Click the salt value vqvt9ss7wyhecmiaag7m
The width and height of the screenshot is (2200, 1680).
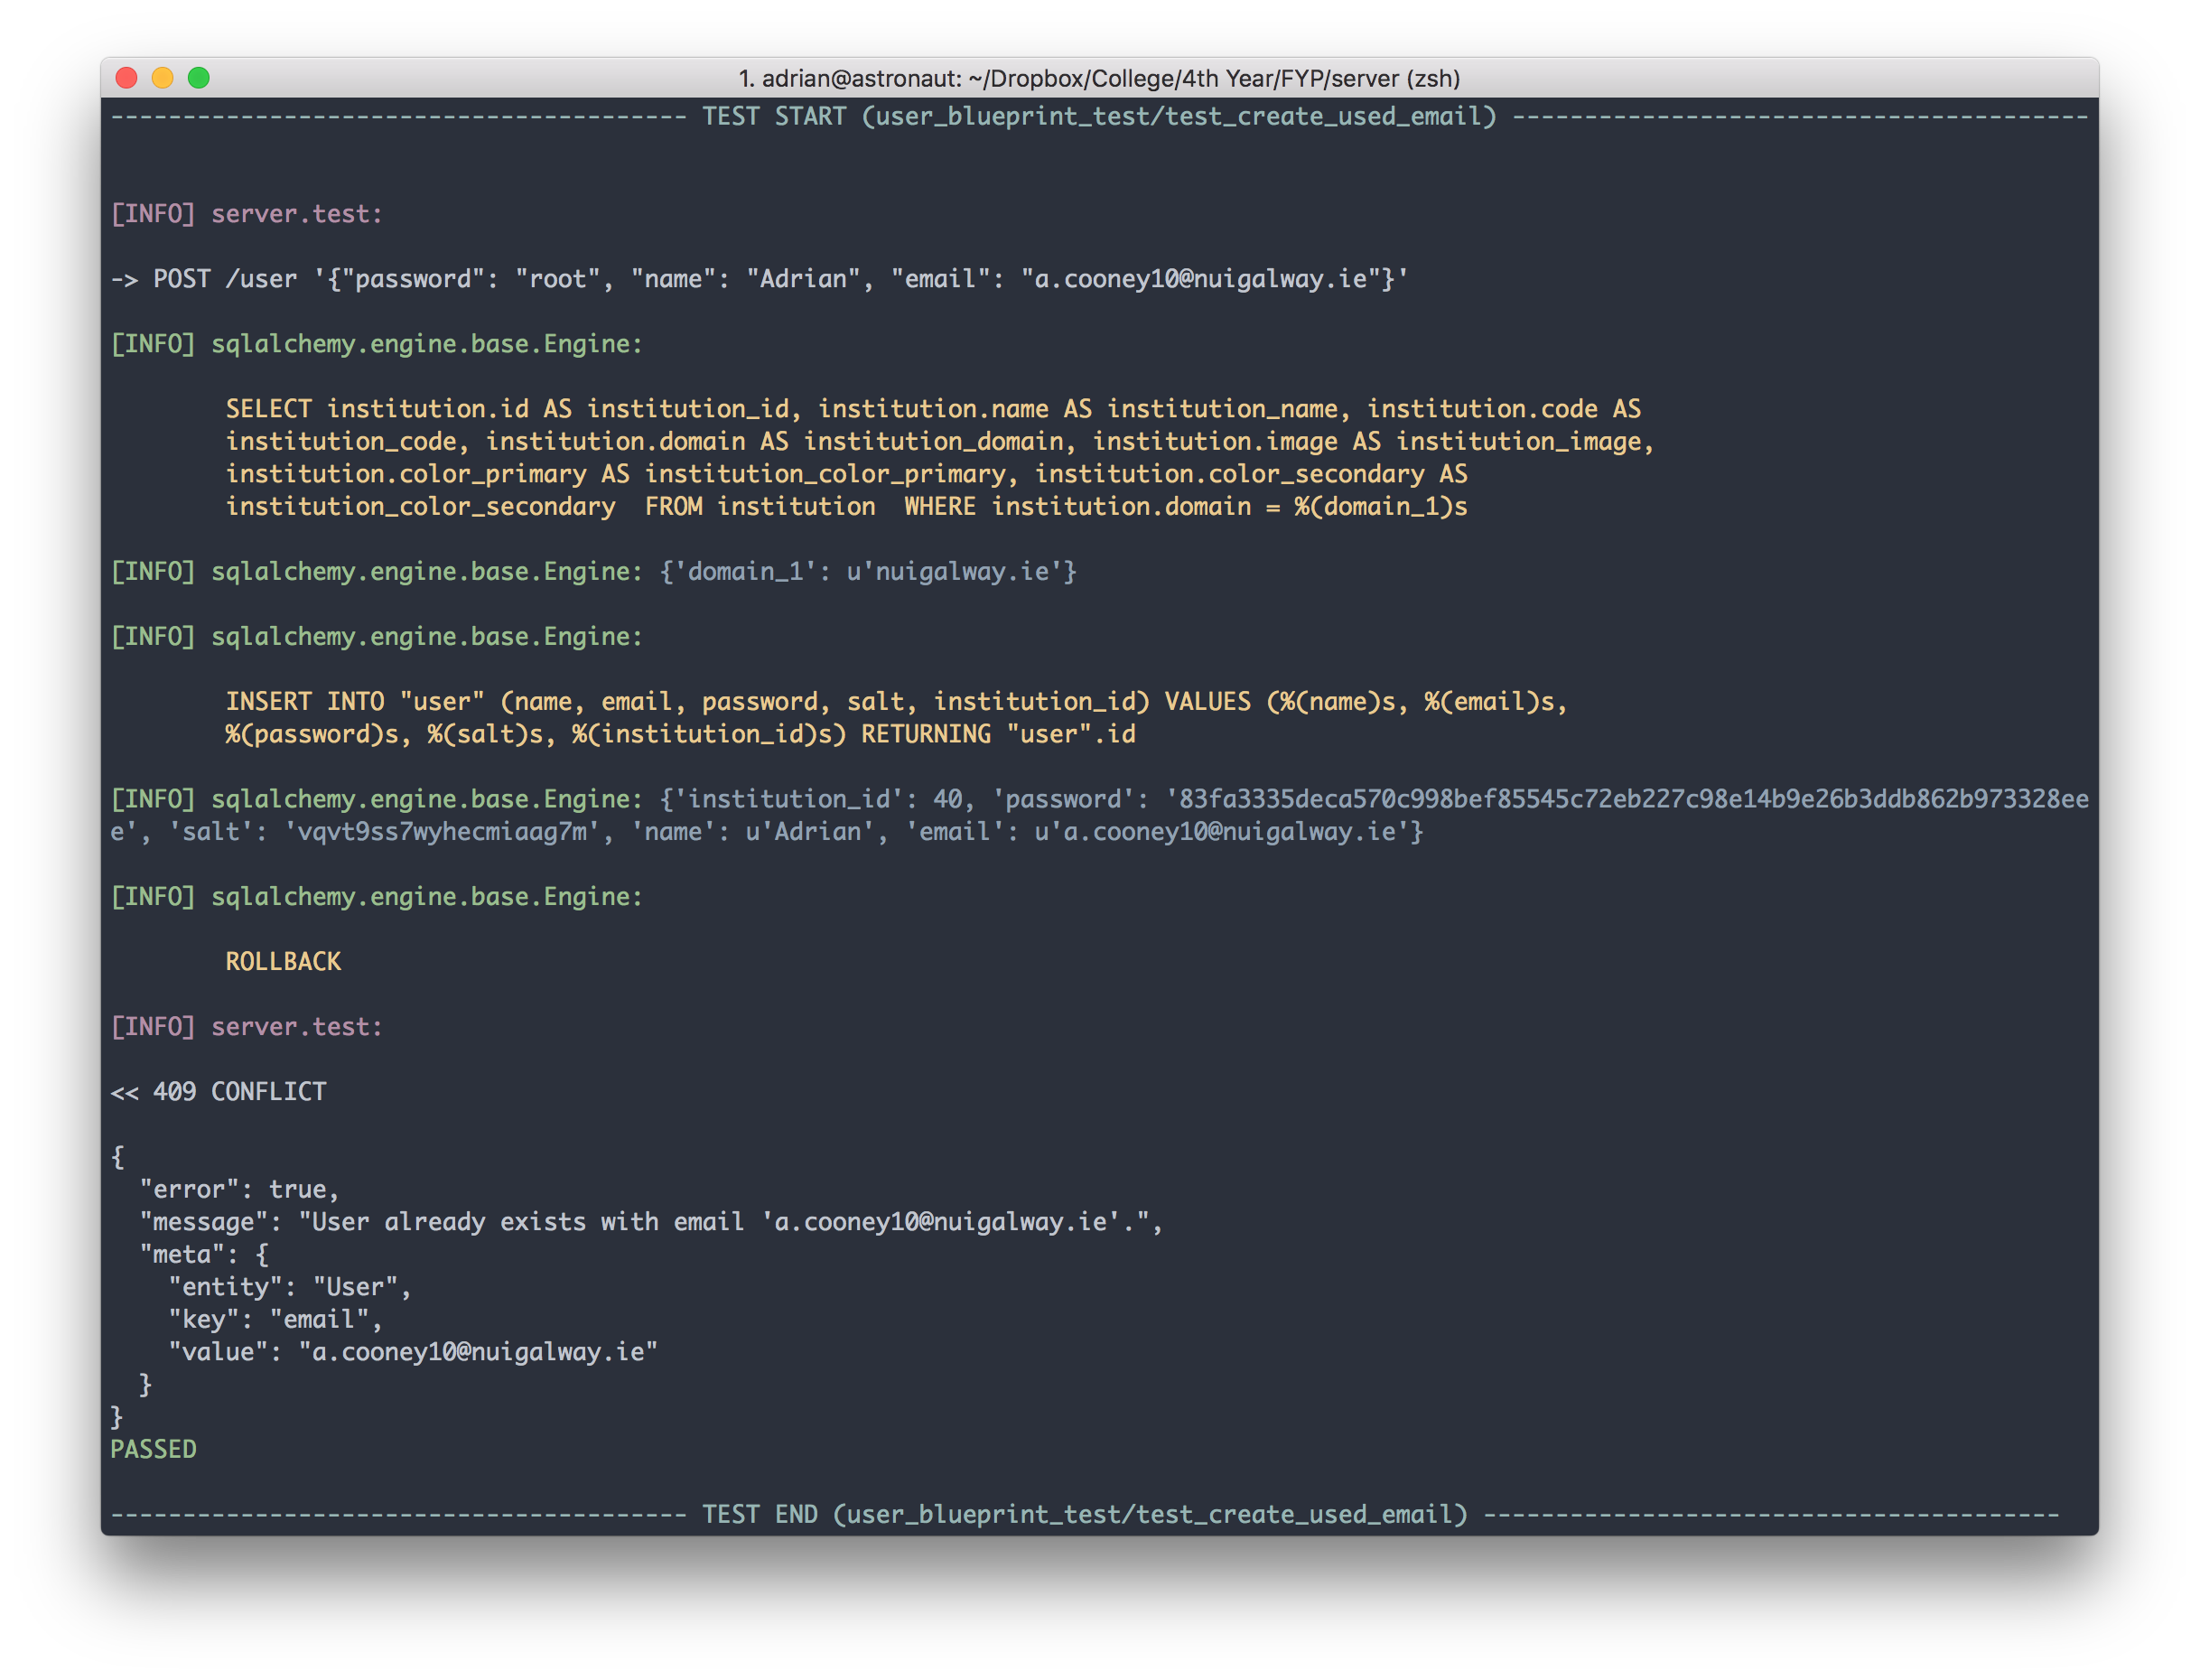(442, 832)
